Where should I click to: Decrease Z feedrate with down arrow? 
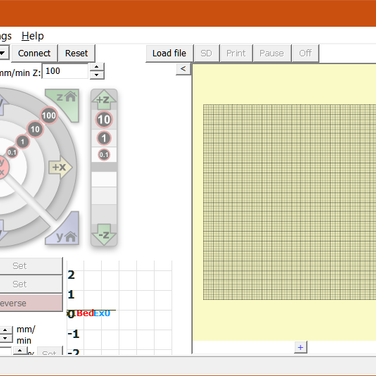[97, 75]
